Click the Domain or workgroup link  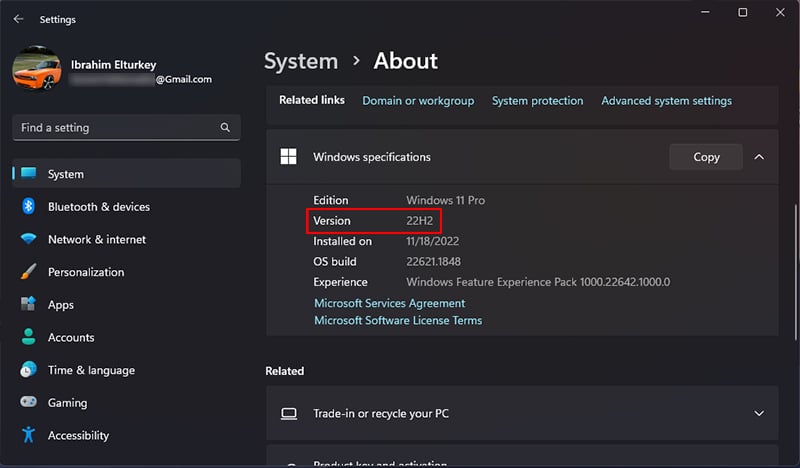pos(418,101)
